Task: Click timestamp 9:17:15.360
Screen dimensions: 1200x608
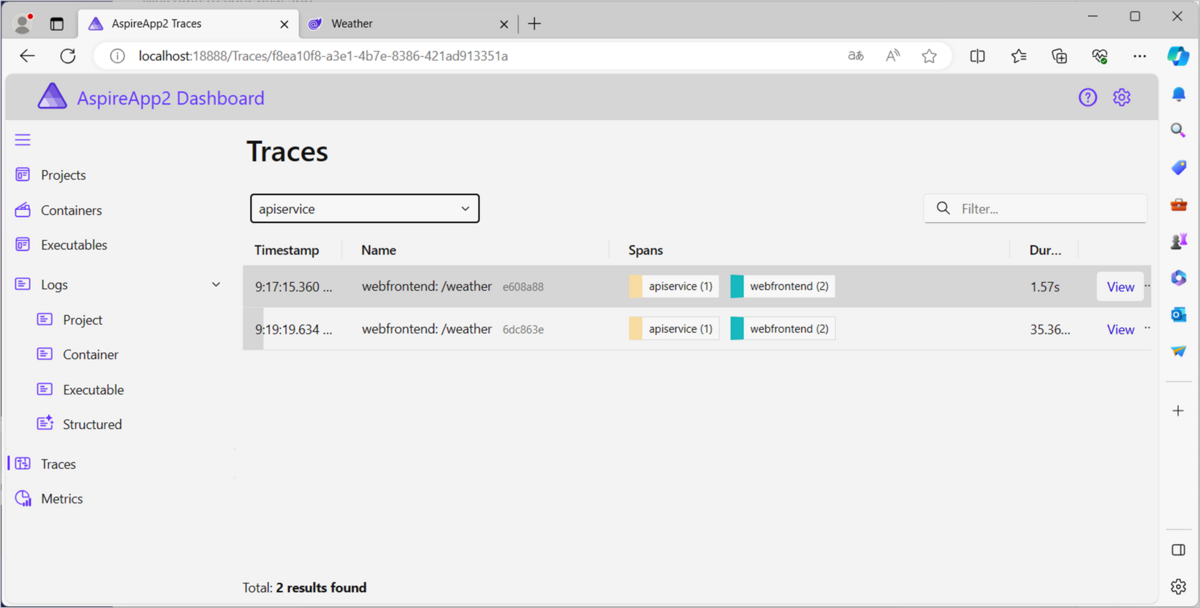Action: (293, 287)
